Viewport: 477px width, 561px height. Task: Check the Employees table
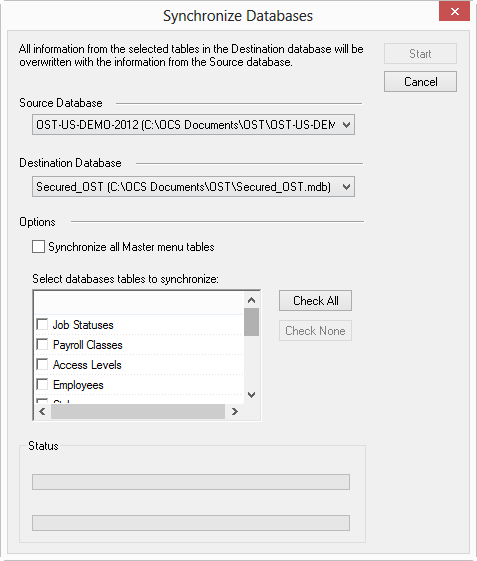(x=42, y=385)
